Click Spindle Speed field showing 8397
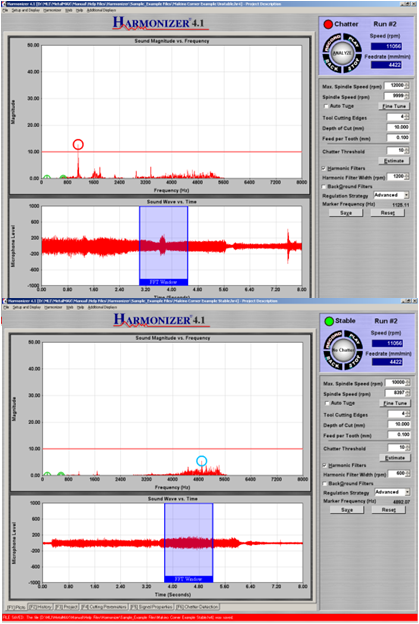Screen dimensions: 419x624 [x=396, y=393]
